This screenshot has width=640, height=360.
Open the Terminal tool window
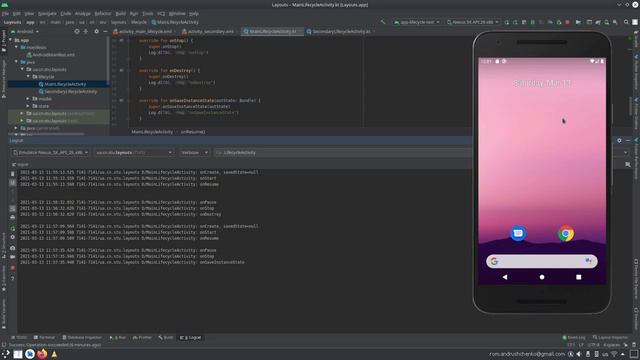44,338
